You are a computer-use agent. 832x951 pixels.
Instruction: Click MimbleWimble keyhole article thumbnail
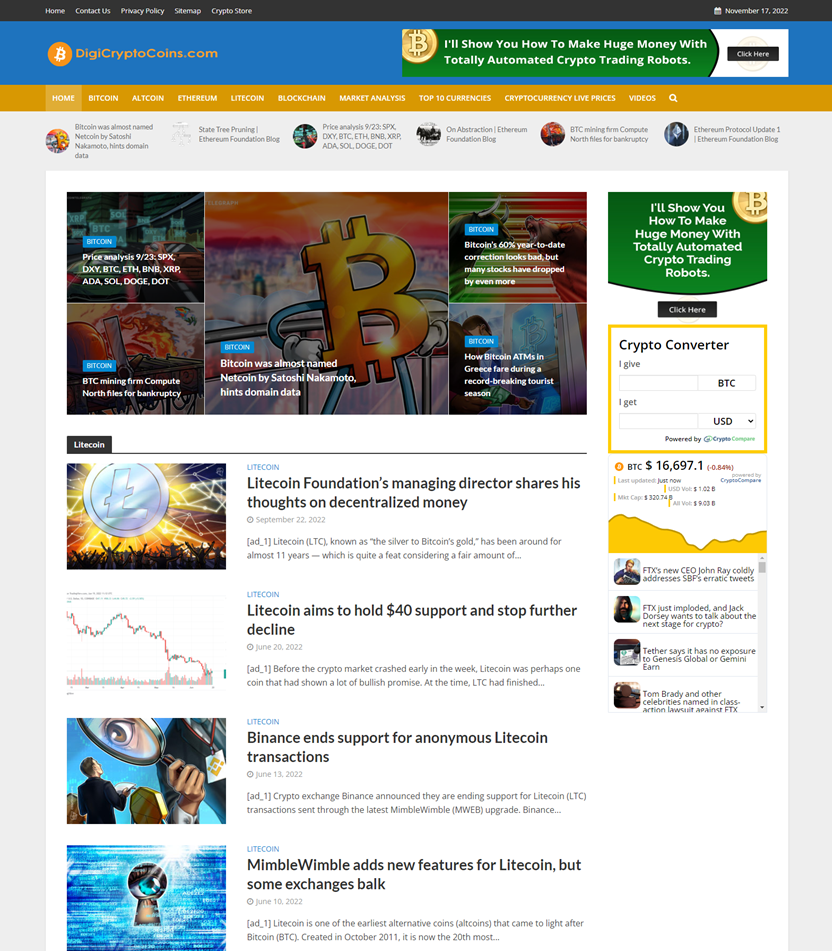coord(146,898)
